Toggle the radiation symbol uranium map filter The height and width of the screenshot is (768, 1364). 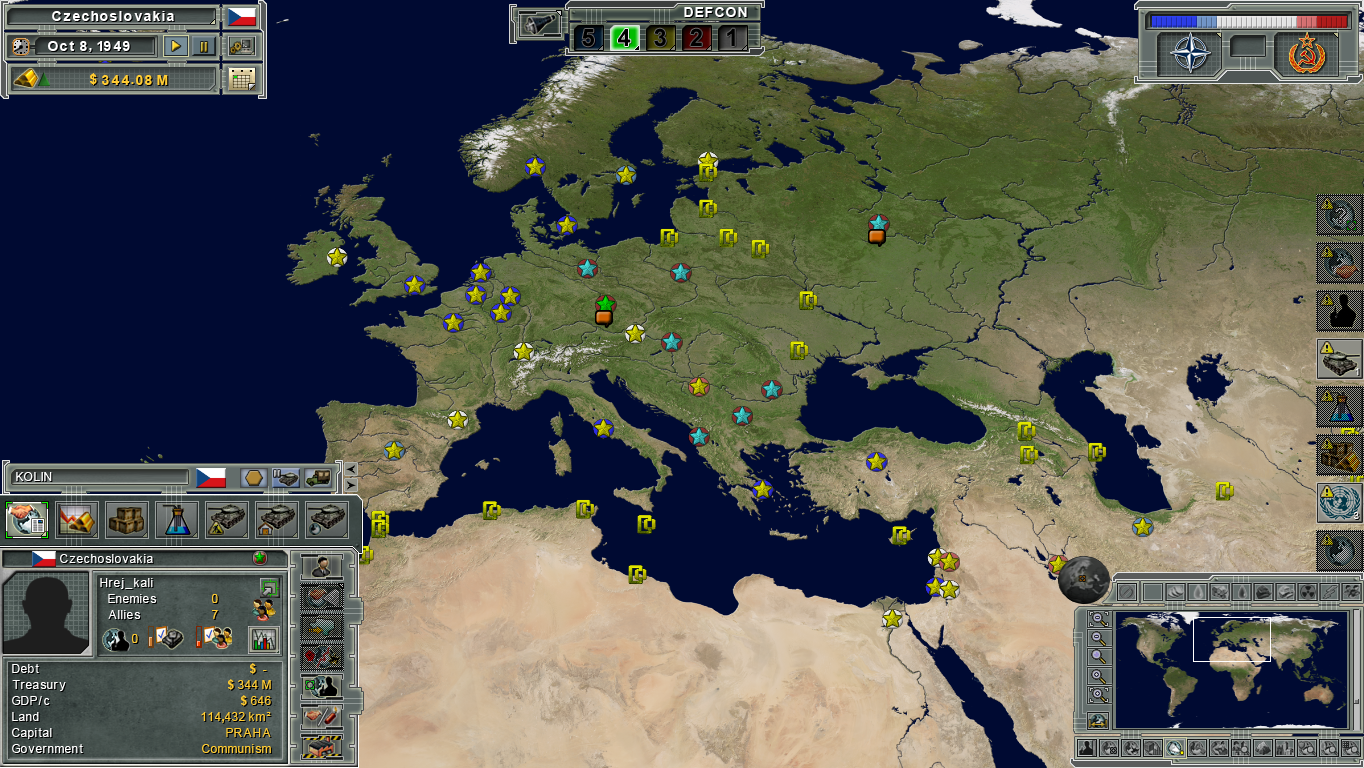[1306, 592]
